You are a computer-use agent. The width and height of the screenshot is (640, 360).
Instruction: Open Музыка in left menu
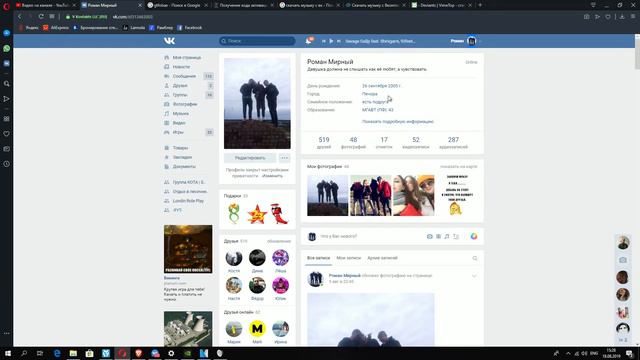(180, 113)
